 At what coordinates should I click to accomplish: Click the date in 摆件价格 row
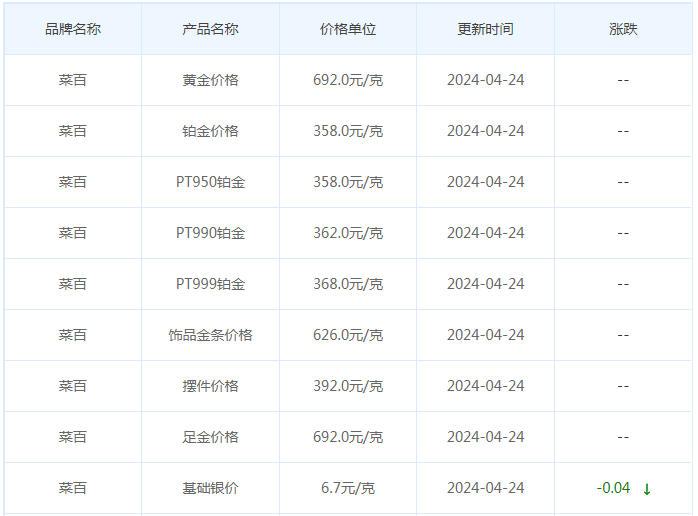coord(485,386)
